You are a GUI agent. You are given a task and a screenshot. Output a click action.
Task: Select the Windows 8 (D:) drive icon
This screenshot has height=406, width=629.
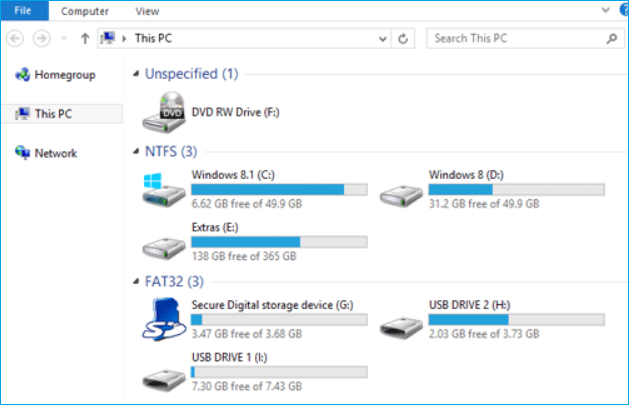click(401, 189)
